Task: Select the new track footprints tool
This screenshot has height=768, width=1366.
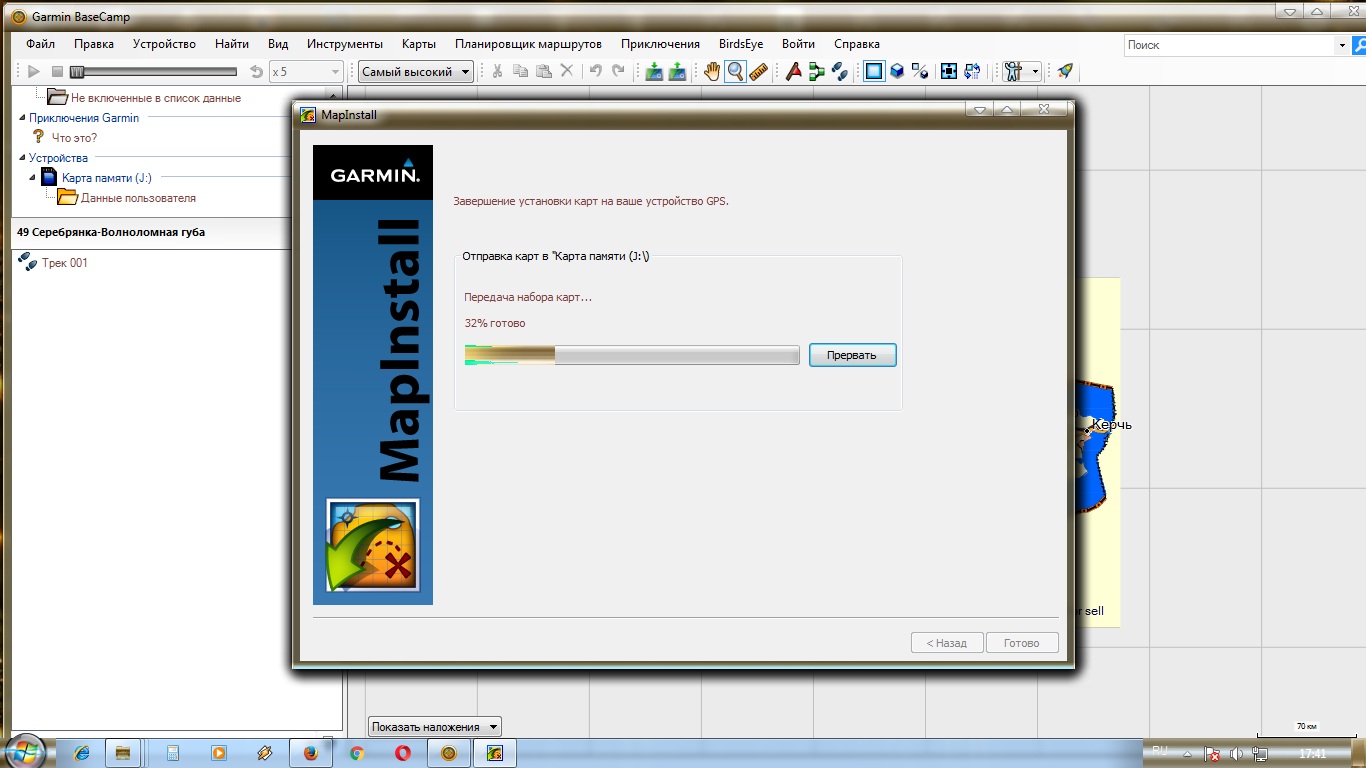Action: tap(839, 71)
